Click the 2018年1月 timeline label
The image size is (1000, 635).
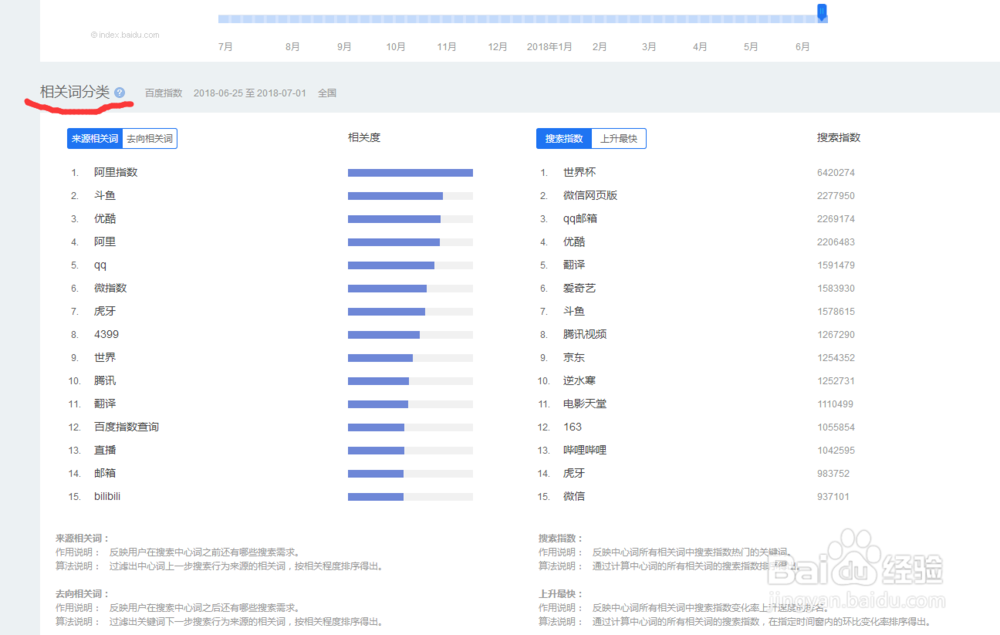(549, 47)
